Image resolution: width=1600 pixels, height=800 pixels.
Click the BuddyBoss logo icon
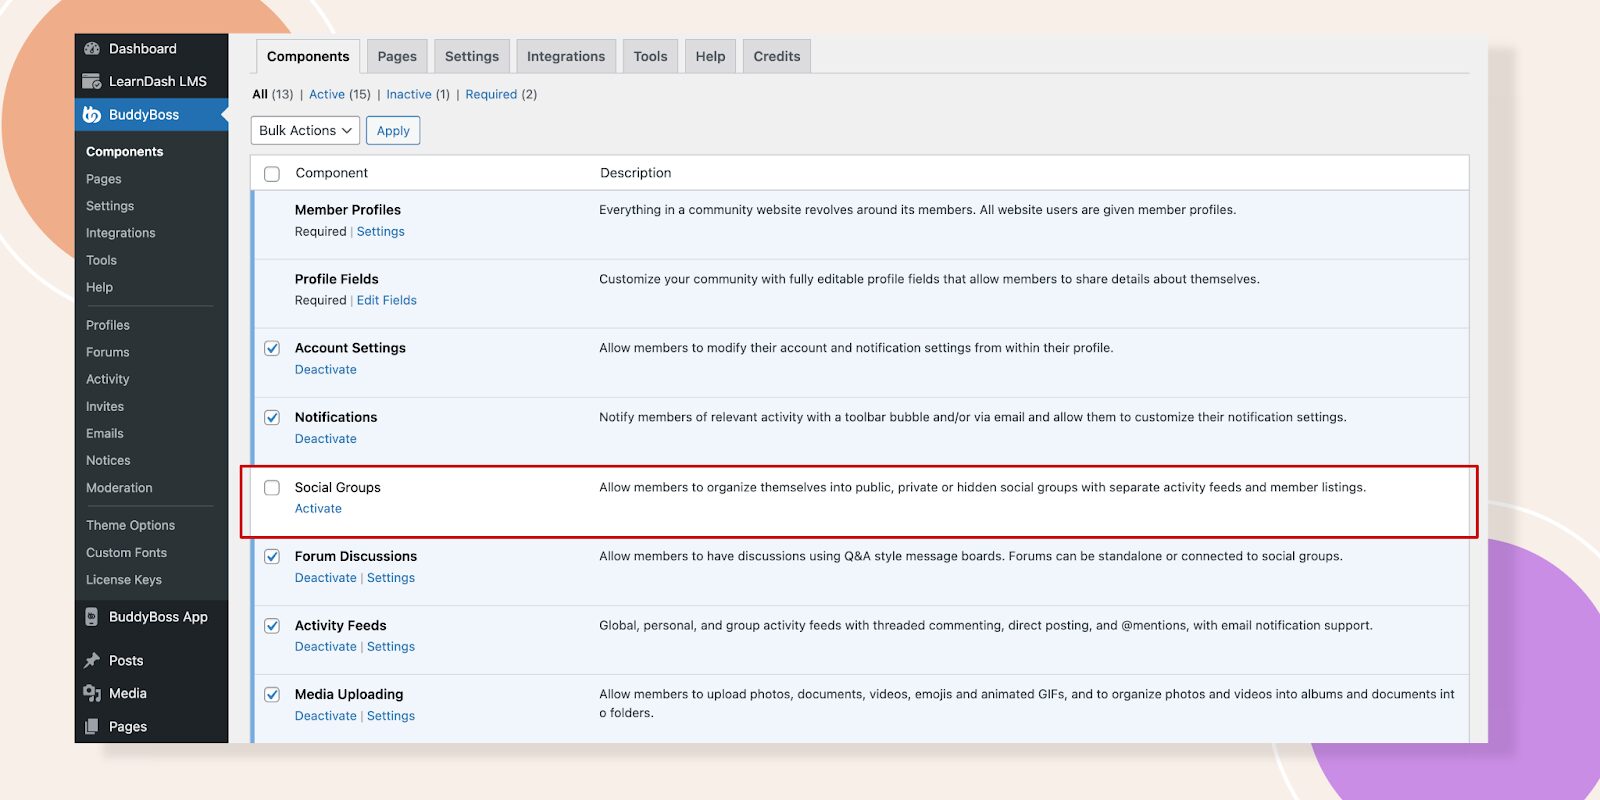92,115
